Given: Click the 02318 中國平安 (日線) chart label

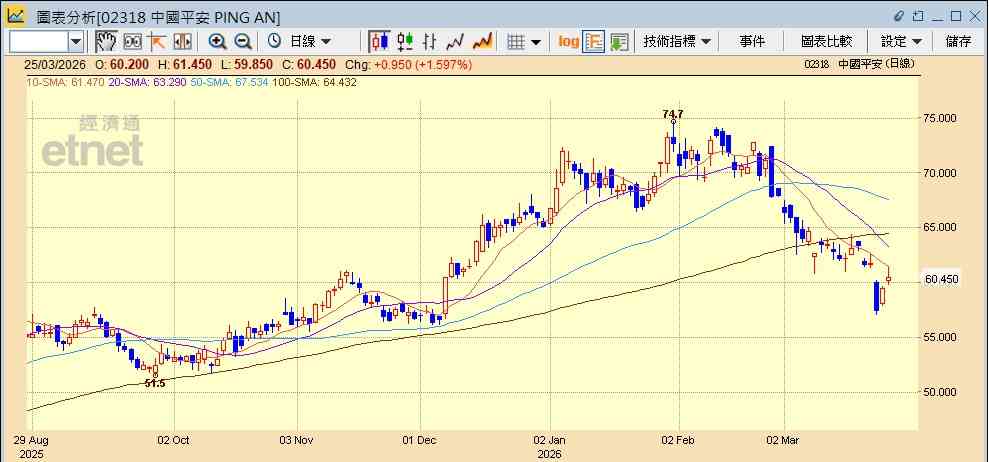Looking at the screenshot, I should (x=859, y=64).
